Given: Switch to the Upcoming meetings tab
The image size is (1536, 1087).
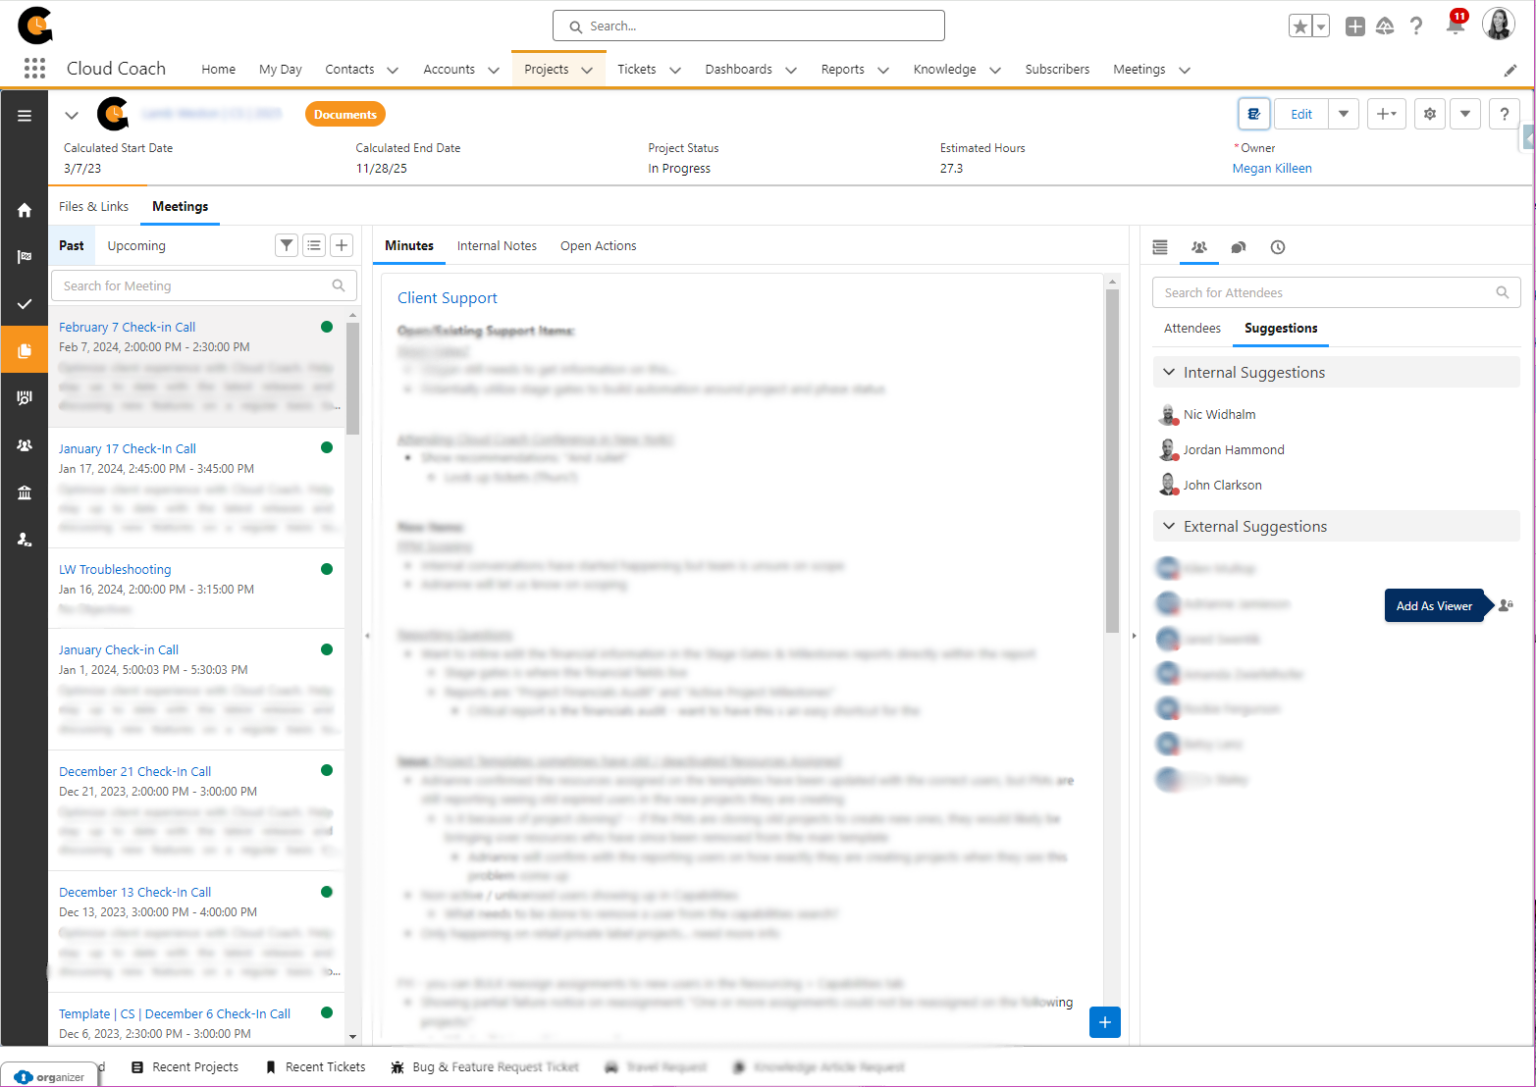Looking at the screenshot, I should [136, 245].
